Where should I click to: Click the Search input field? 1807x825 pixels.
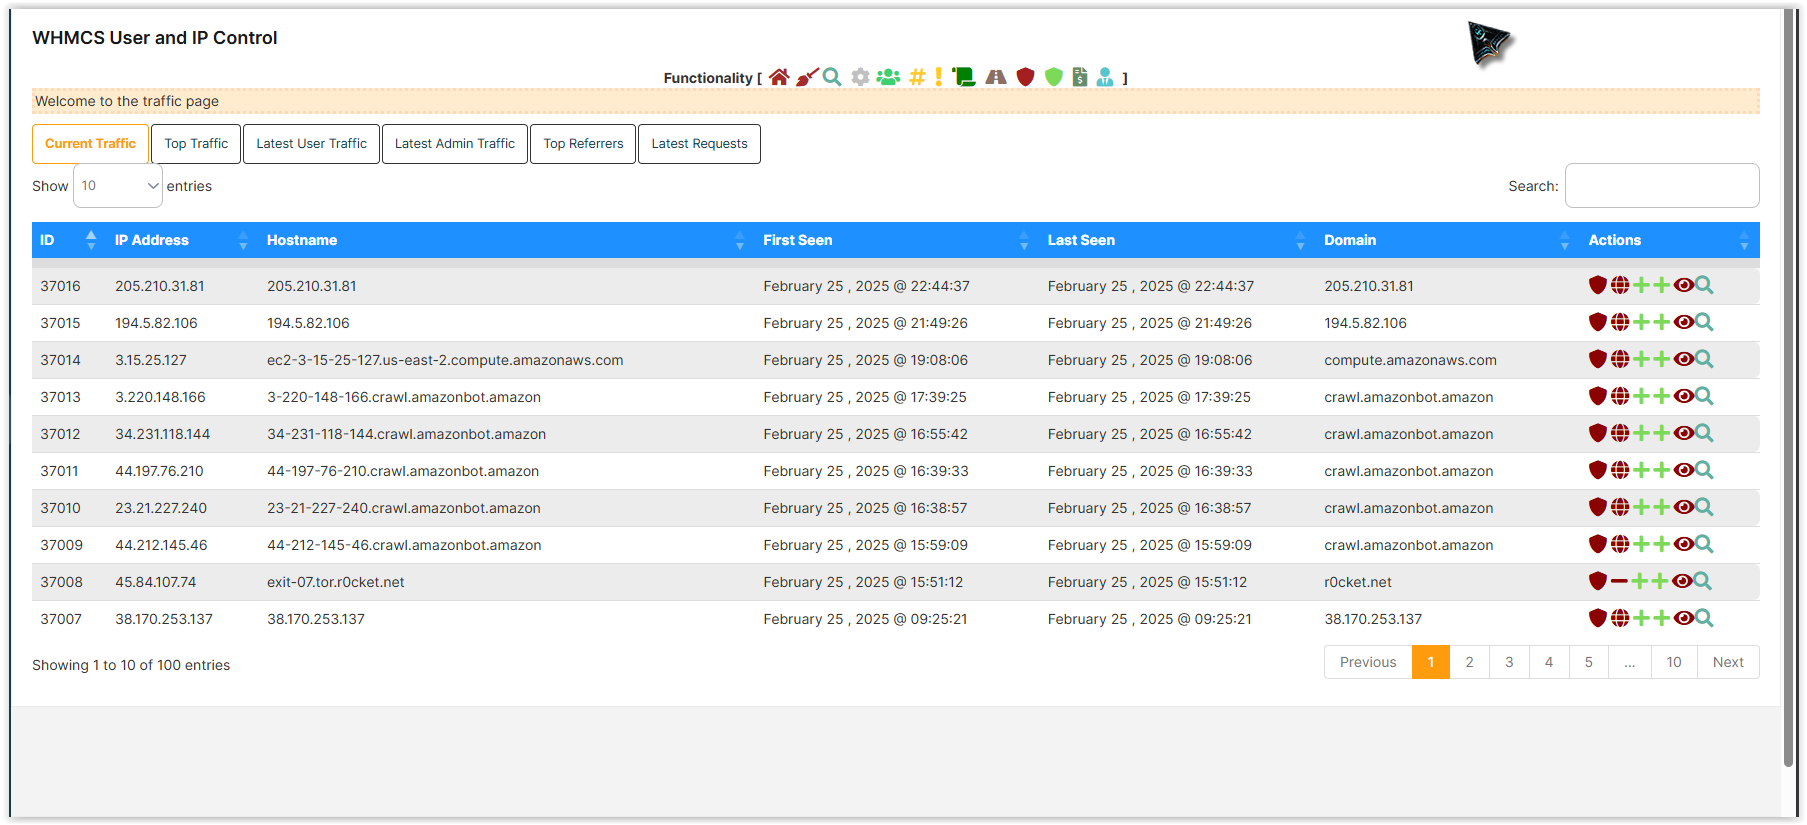tap(1662, 186)
